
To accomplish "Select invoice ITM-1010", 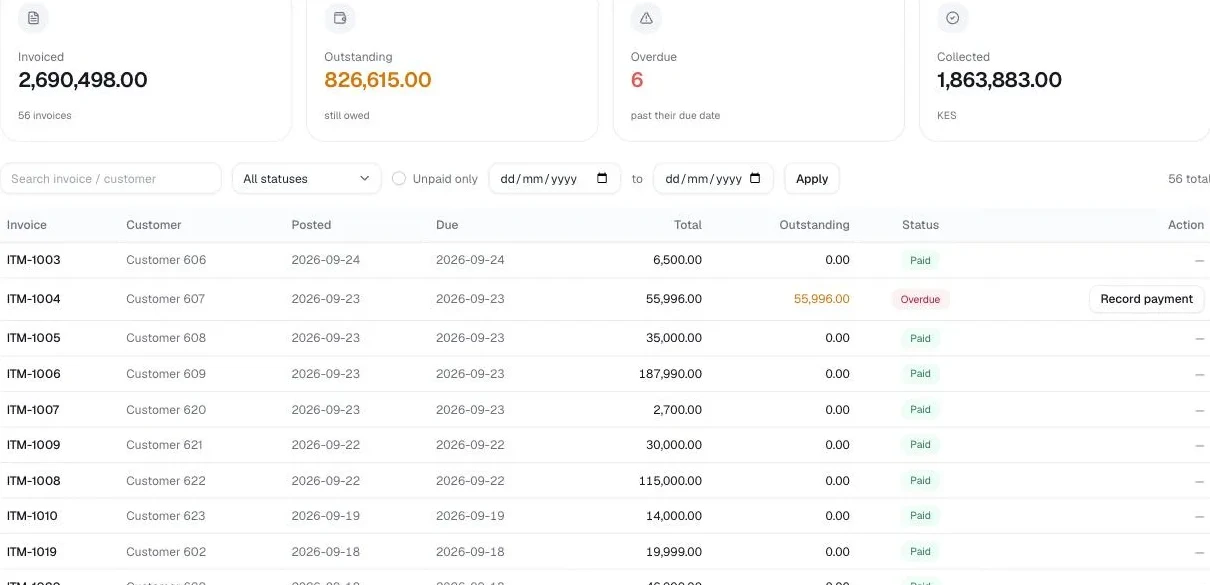I will point(32,516).
